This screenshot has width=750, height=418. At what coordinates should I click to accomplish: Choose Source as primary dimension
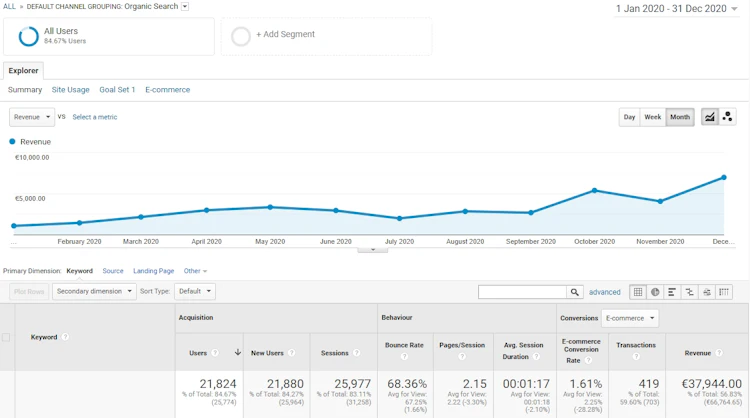[113, 271]
